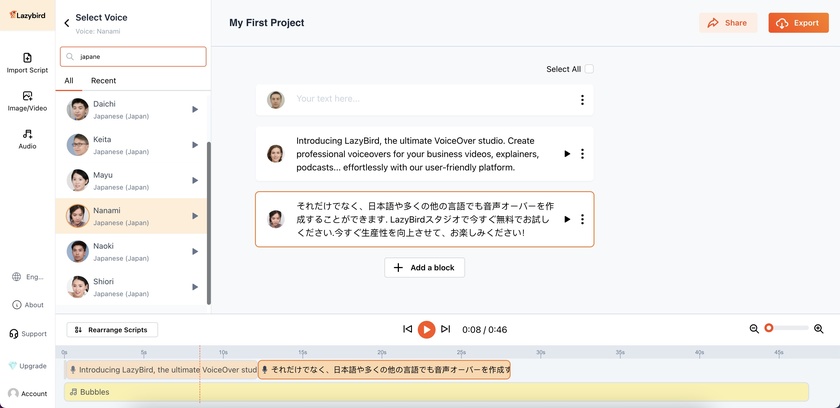
Task: Click the Upgrade option
Action: click(x=27, y=366)
